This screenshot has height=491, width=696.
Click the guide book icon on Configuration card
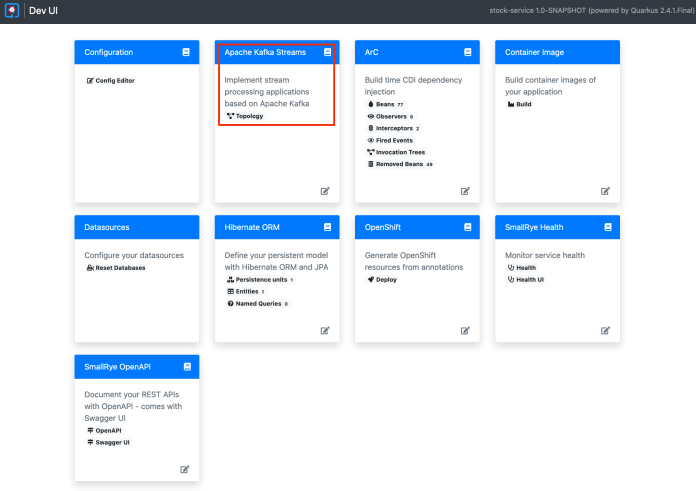tap(186, 52)
